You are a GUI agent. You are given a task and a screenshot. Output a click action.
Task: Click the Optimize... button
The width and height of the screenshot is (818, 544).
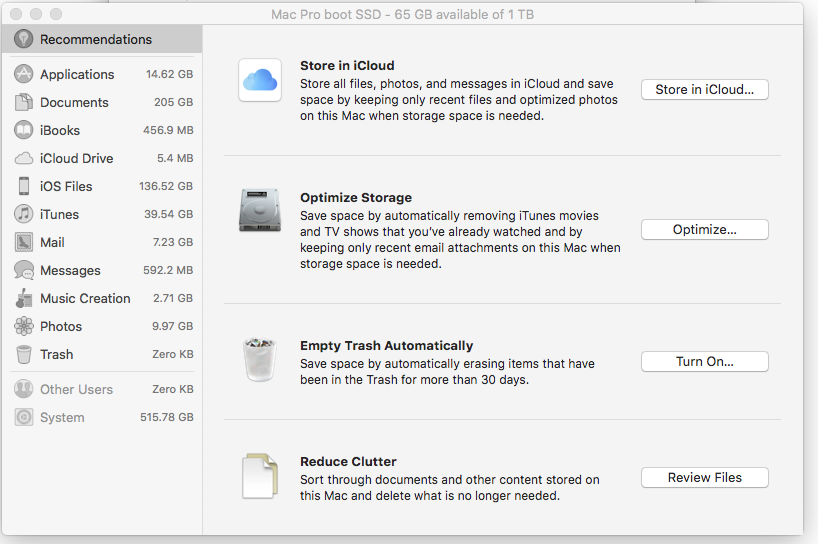[704, 229]
